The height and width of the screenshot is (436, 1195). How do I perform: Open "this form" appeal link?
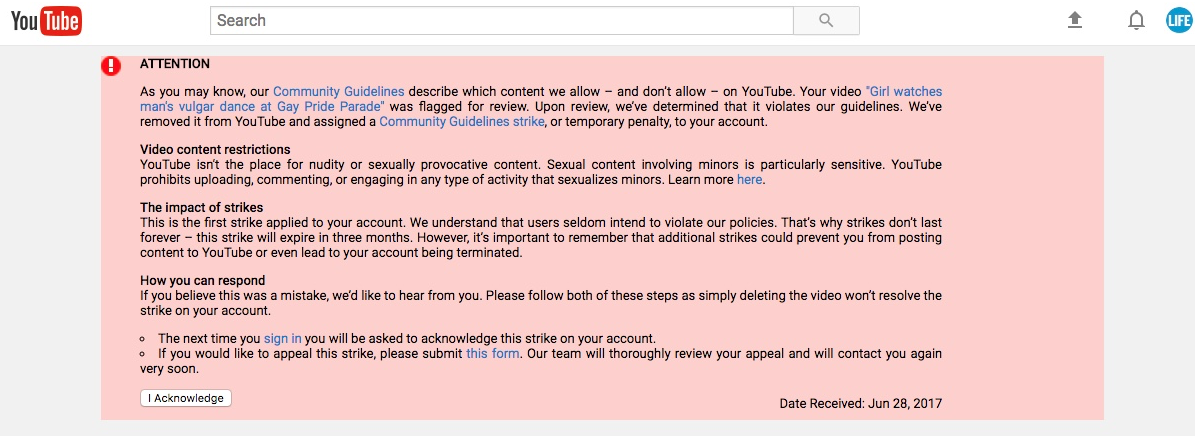(x=492, y=354)
